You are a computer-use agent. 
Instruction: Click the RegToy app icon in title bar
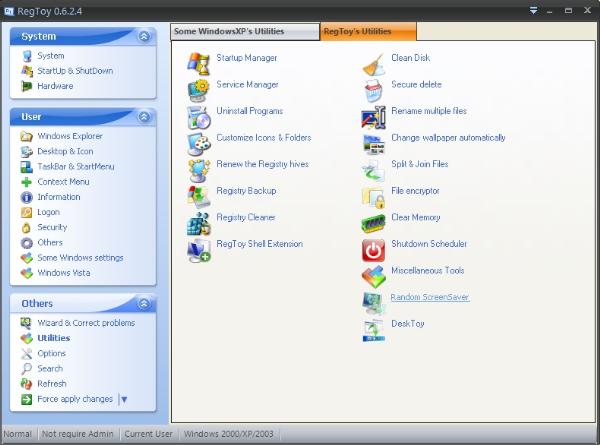[x=8, y=11]
